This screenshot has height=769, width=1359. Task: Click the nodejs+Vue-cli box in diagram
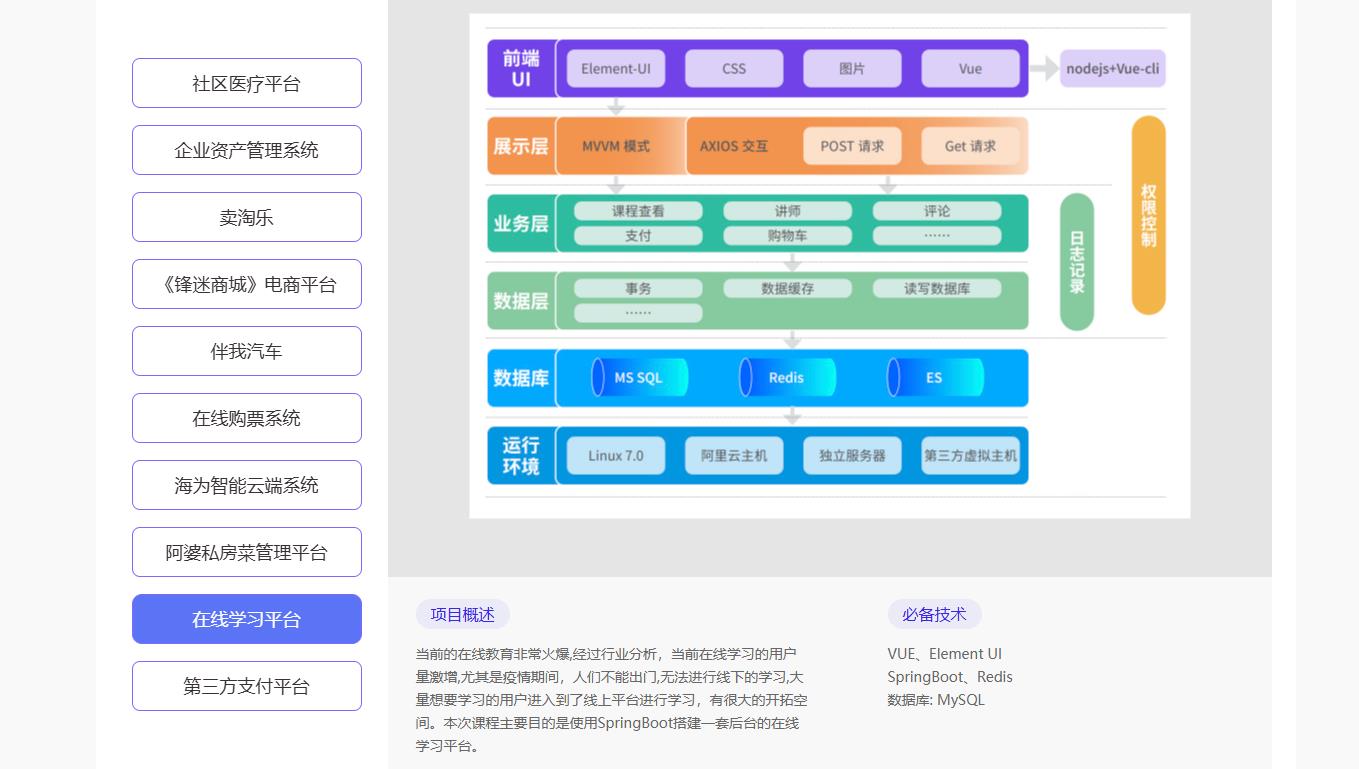point(1112,69)
